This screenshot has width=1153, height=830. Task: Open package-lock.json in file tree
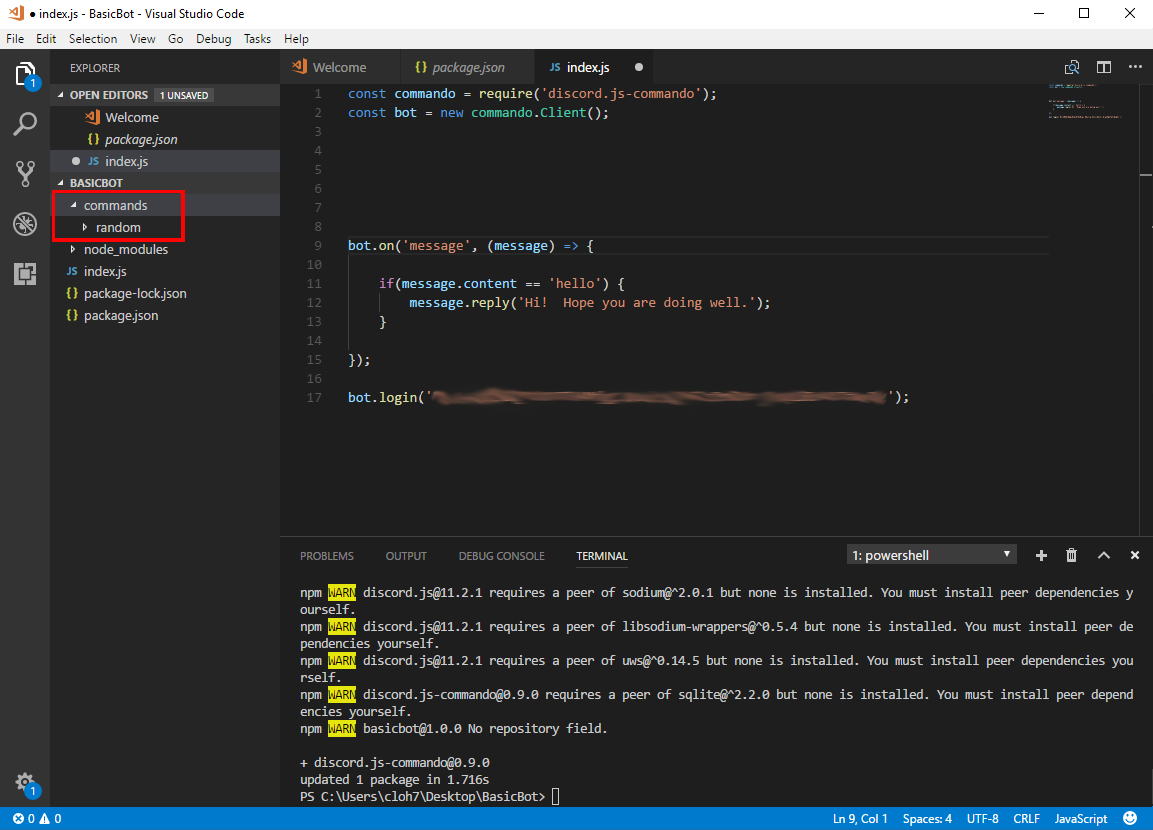tap(165, 293)
